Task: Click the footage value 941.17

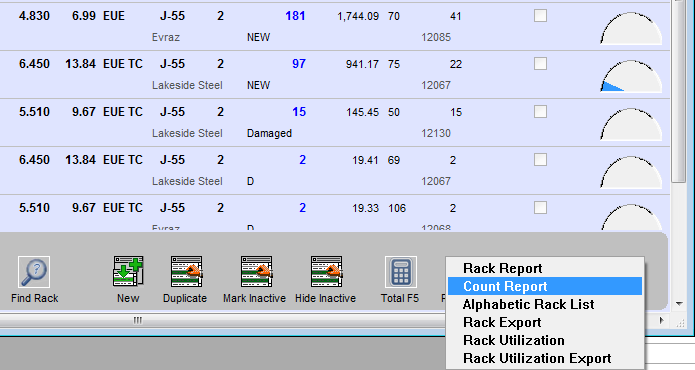Action: [x=362, y=64]
